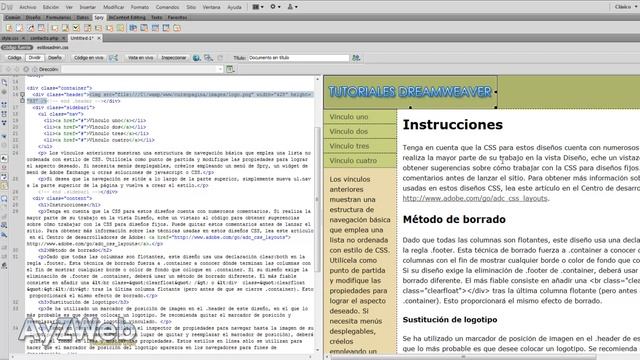This screenshot has width=640, height=360.
Task: Refresh design view icon in document toolbar
Action: point(220,58)
